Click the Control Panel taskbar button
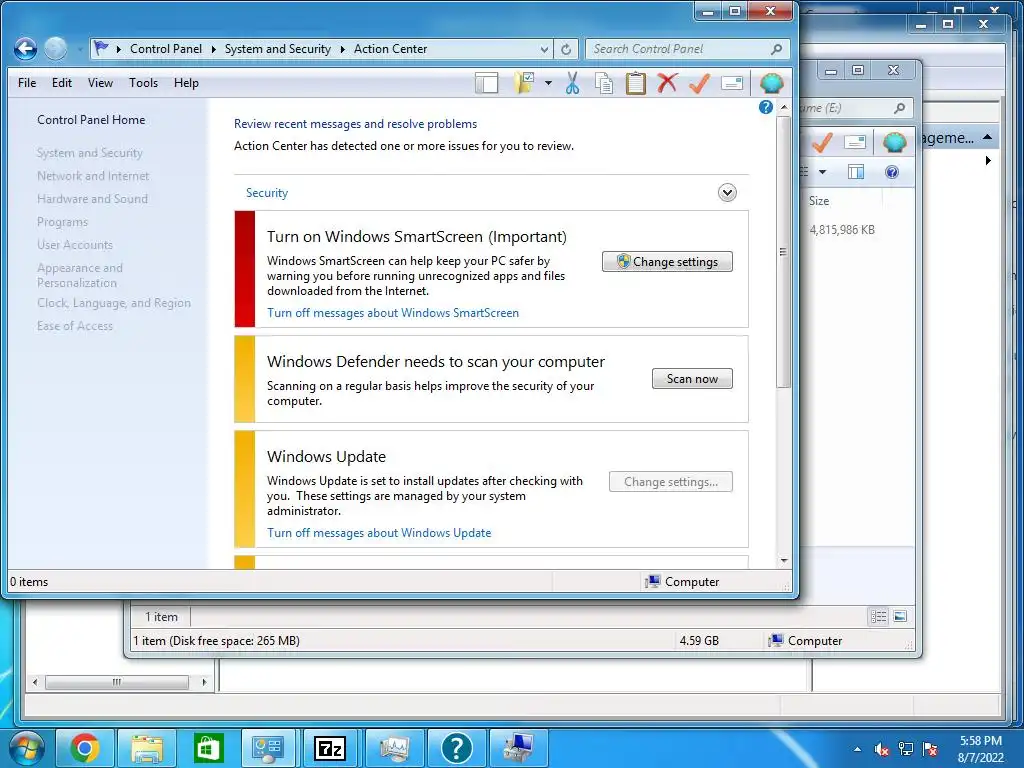This screenshot has width=1024, height=768. coord(268,748)
